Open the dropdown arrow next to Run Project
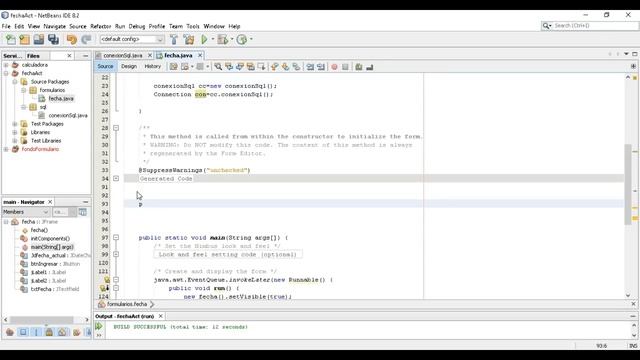This screenshot has height=360, width=640. [212, 39]
